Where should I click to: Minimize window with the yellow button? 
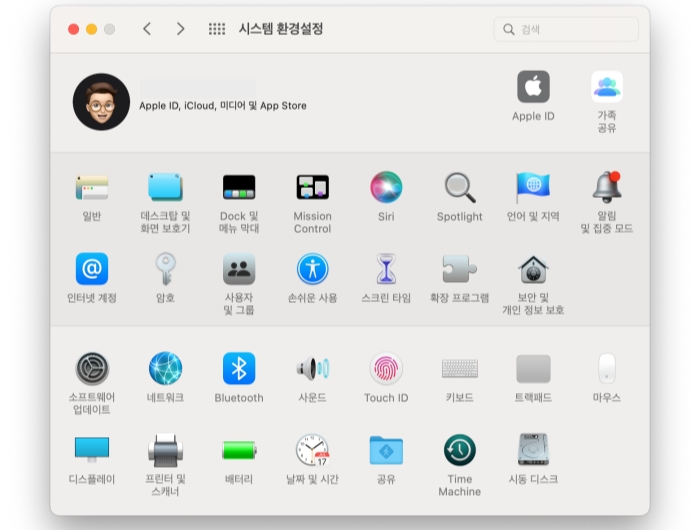[92, 29]
